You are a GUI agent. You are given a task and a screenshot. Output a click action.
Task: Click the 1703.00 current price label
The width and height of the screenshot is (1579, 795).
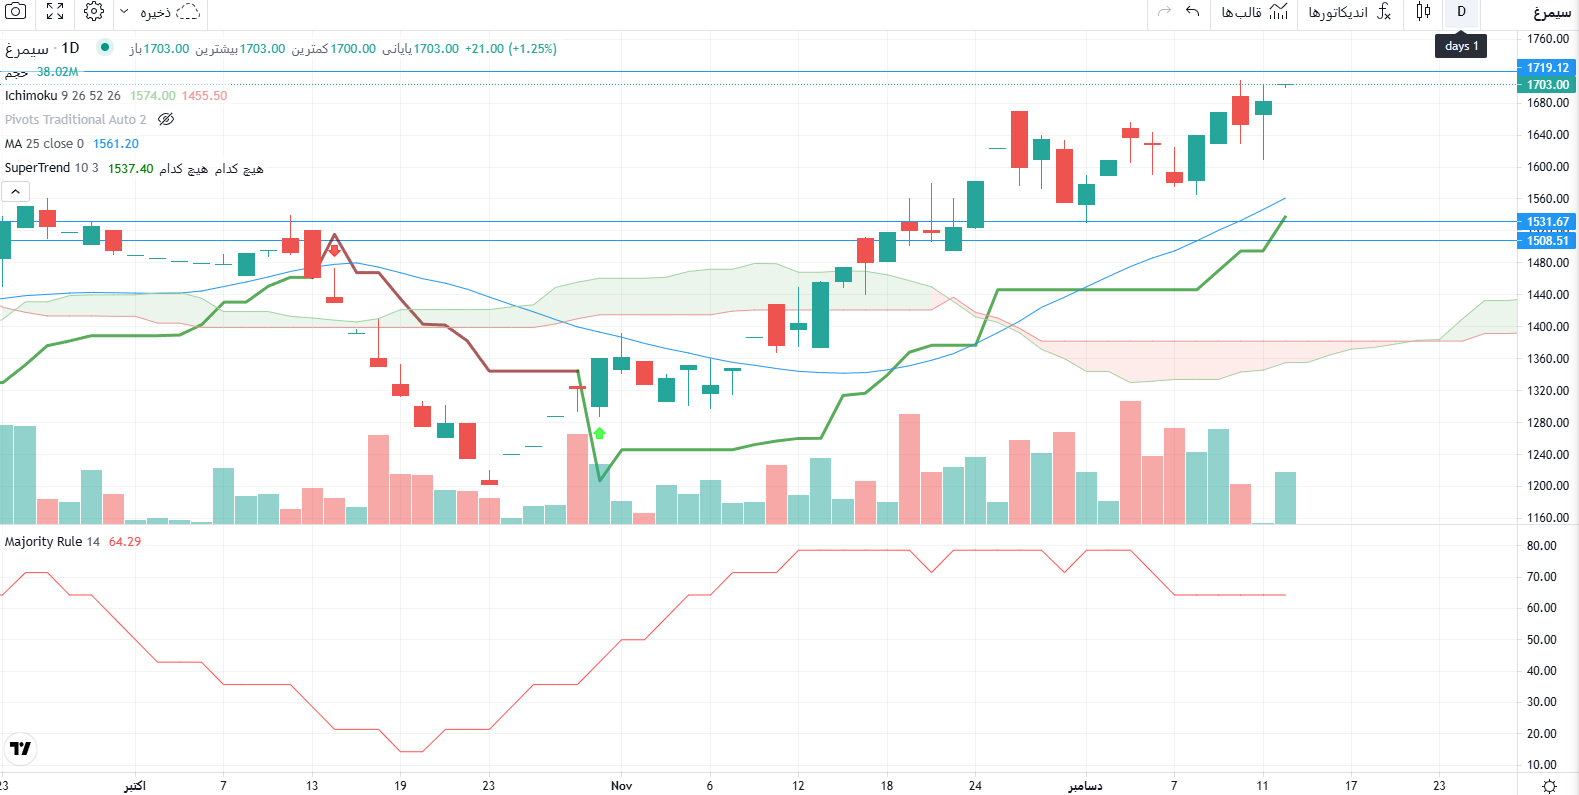point(1547,85)
